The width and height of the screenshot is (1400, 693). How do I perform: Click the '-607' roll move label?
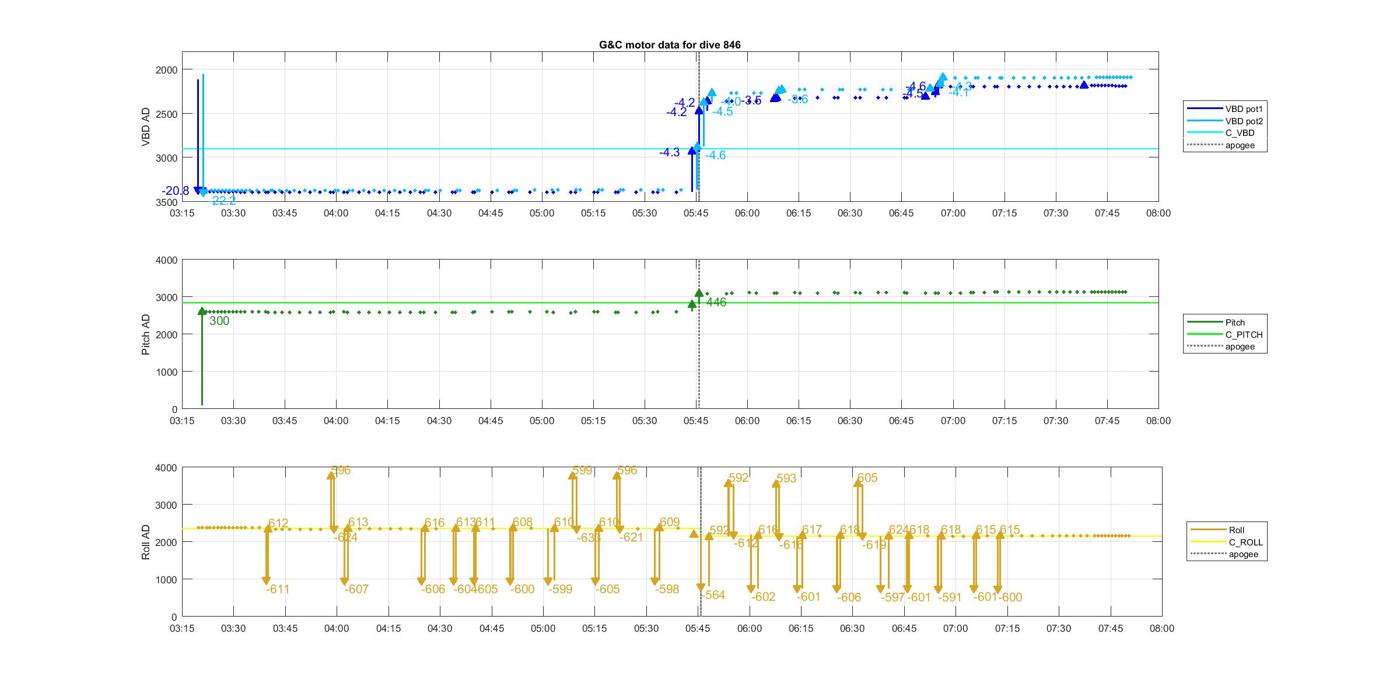click(357, 589)
